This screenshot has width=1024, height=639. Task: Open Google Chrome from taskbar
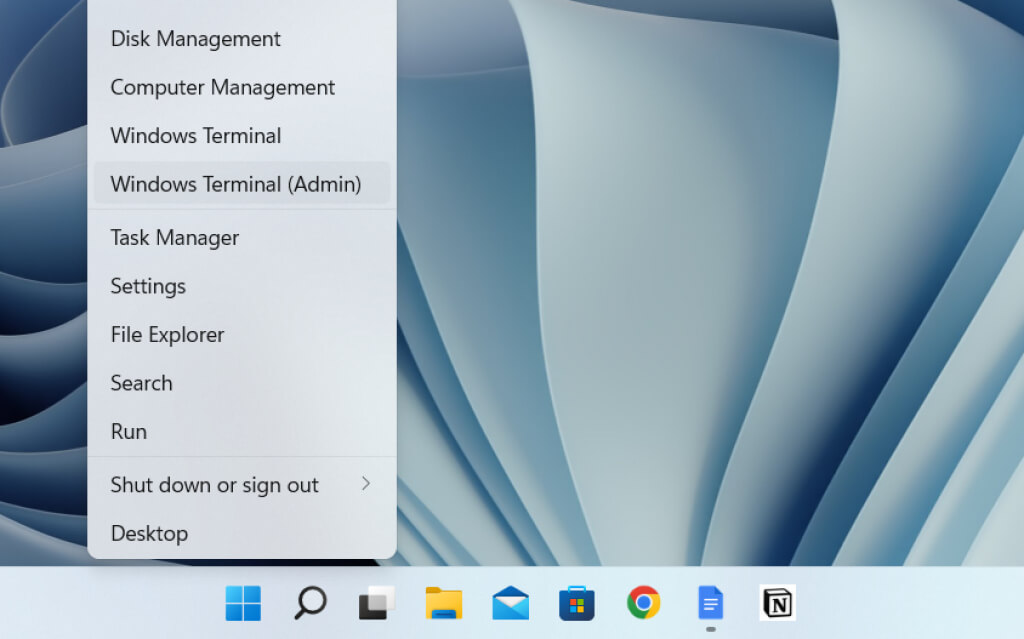643,602
